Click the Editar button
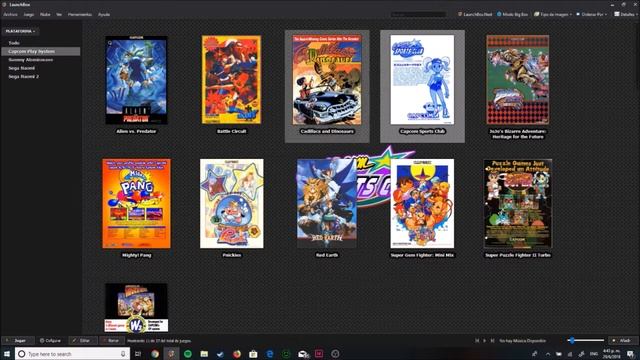The width and height of the screenshot is (640, 360). click(x=82, y=340)
